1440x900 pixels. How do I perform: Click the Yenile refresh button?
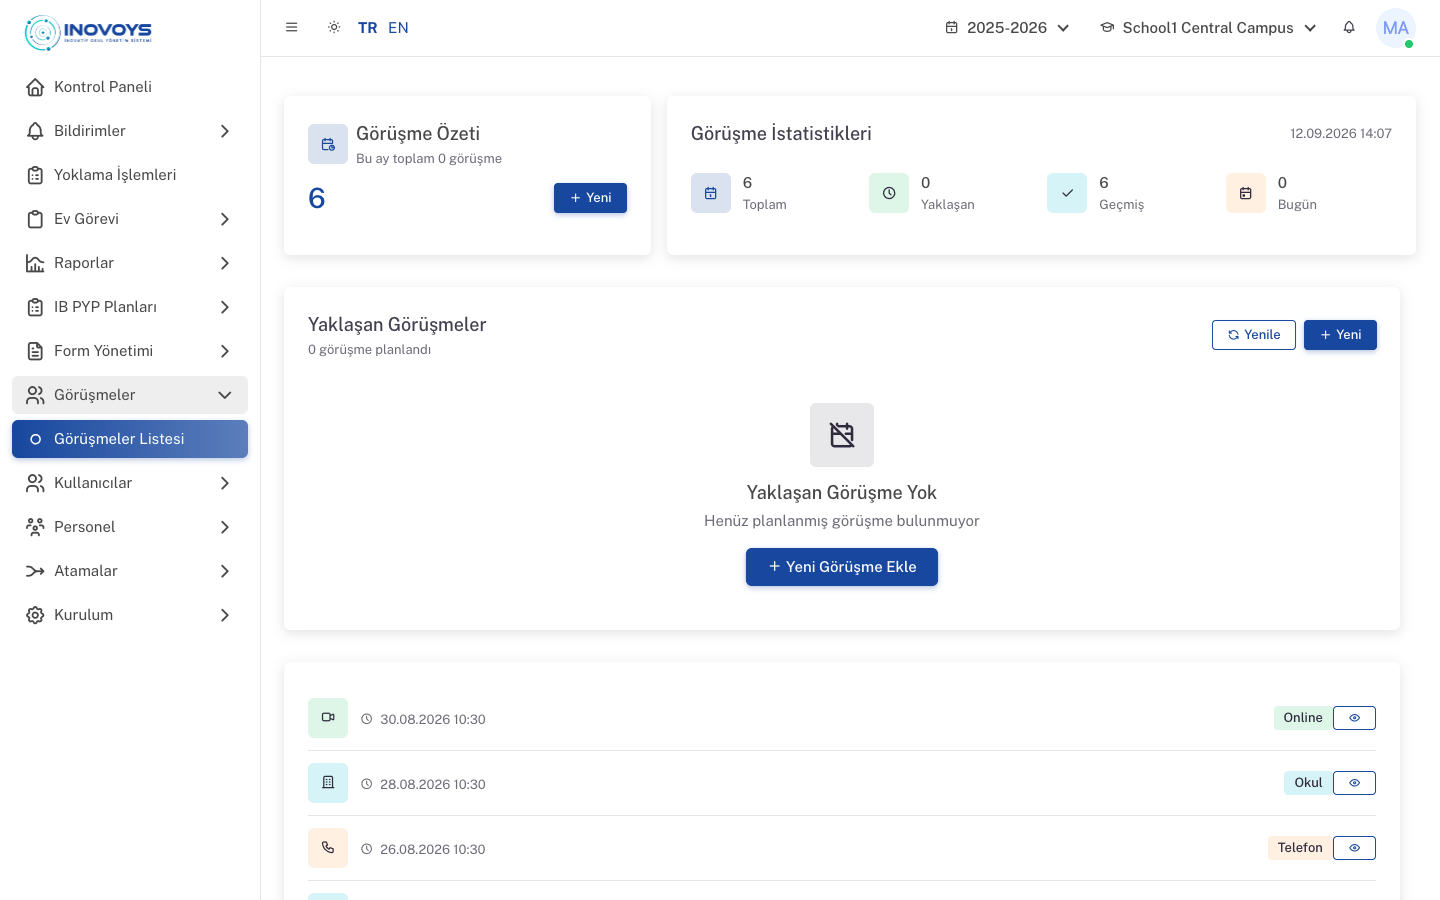[1254, 335]
